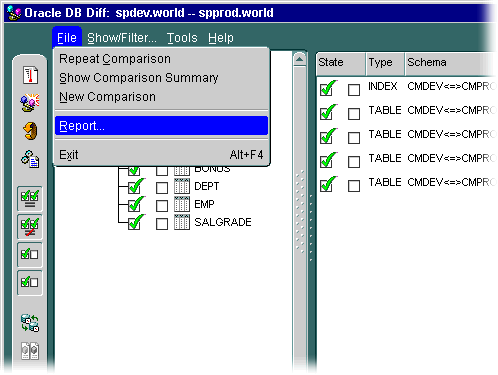Click the double-checkmark with red strike button

(x=30, y=227)
